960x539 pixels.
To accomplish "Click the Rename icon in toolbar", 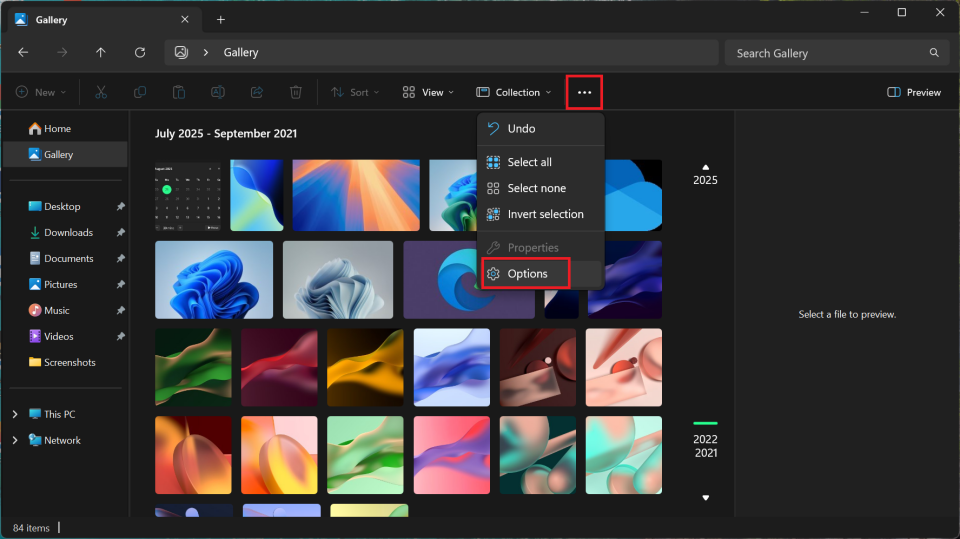I will click(217, 92).
